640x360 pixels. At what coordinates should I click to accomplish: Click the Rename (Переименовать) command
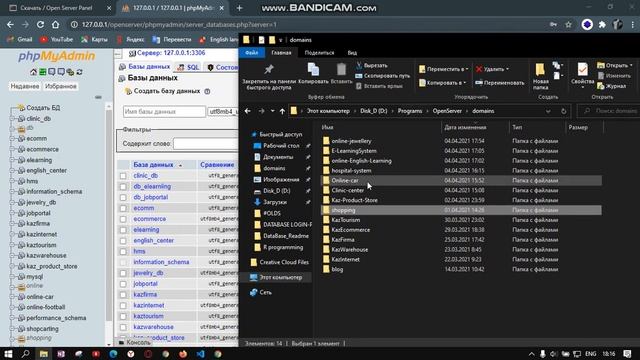coord(500,83)
